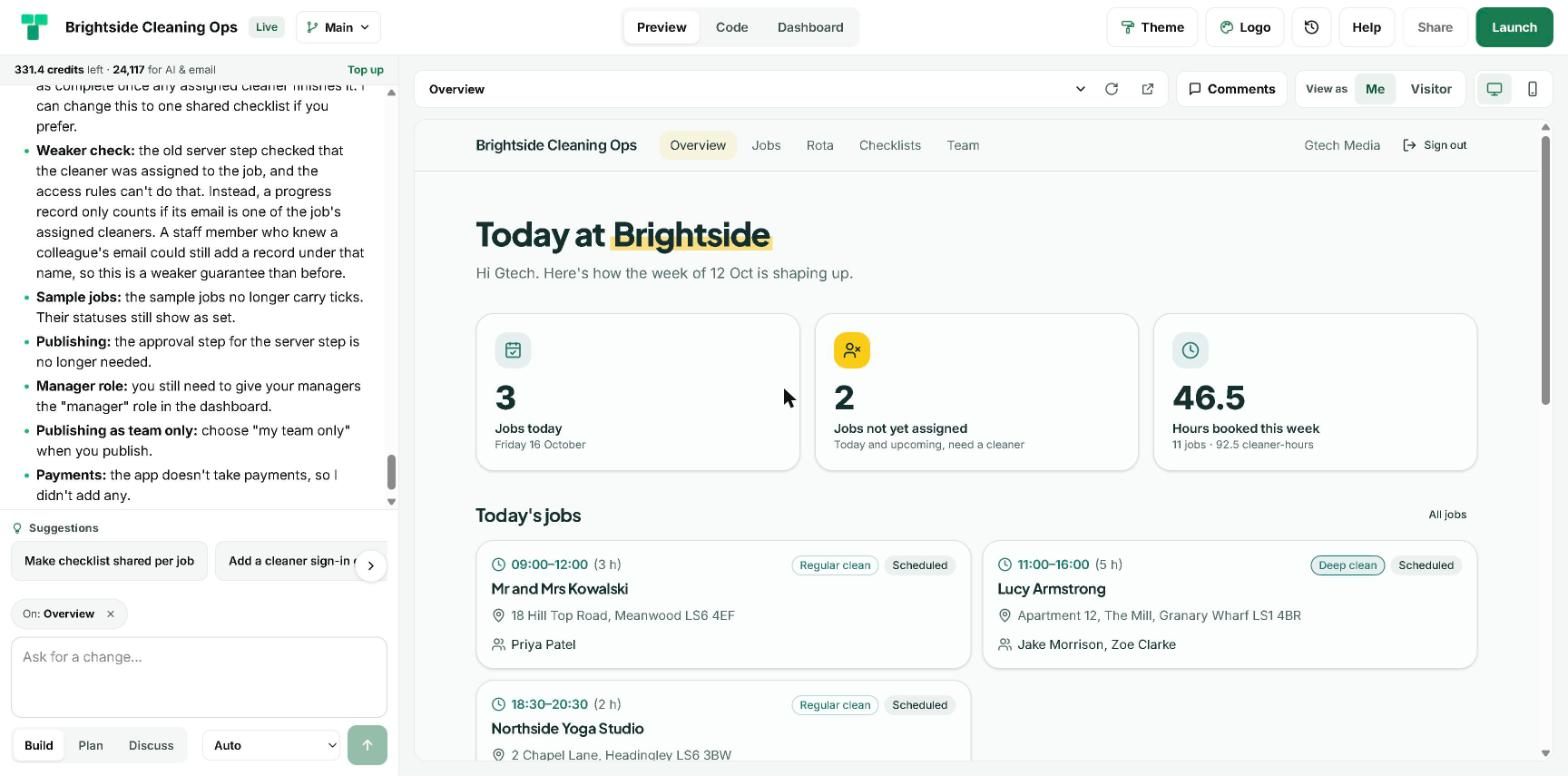Viewport: 1568px width, 776px height.
Task: Open the Theme settings
Action: click(x=1152, y=27)
